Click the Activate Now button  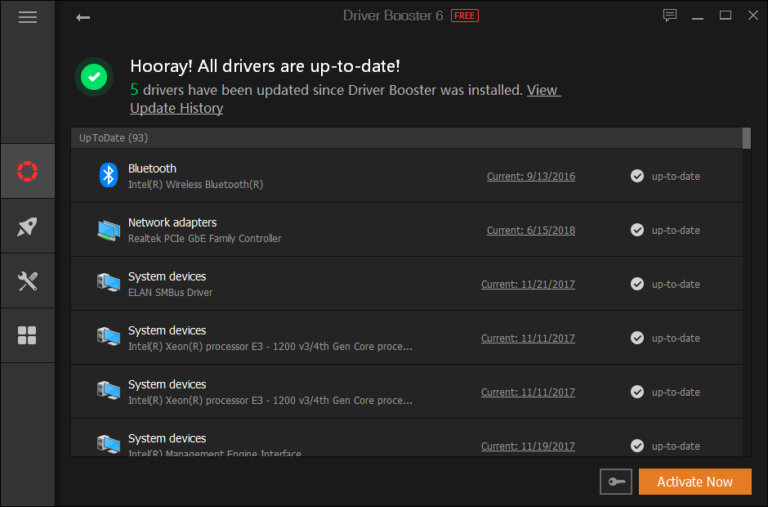pos(694,482)
